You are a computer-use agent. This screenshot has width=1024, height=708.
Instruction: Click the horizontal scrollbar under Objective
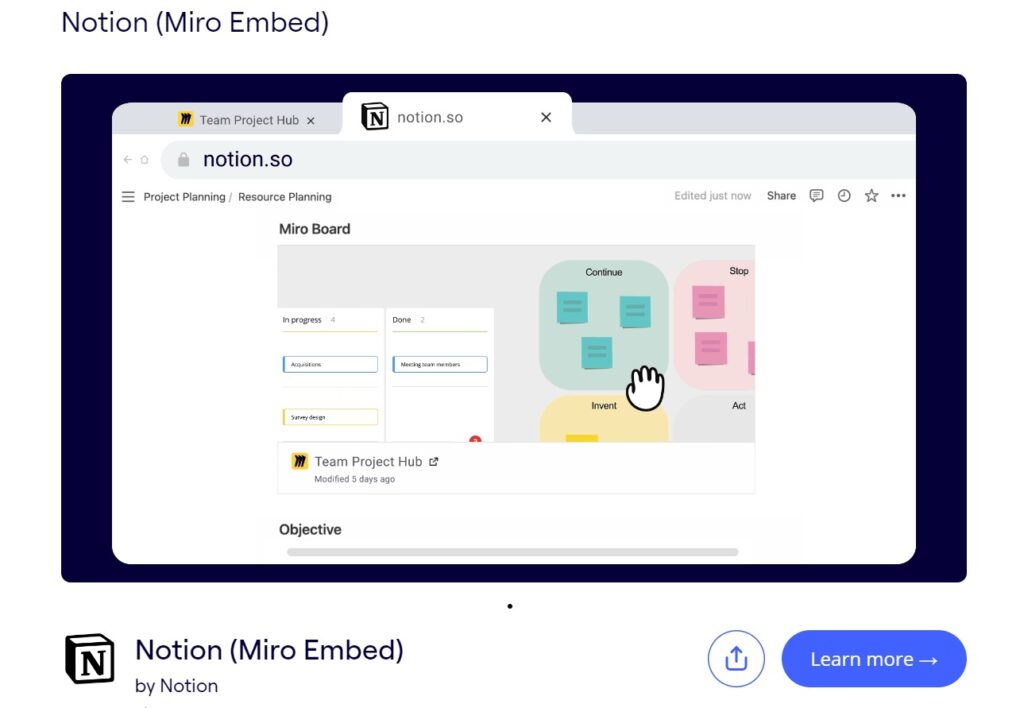click(513, 552)
